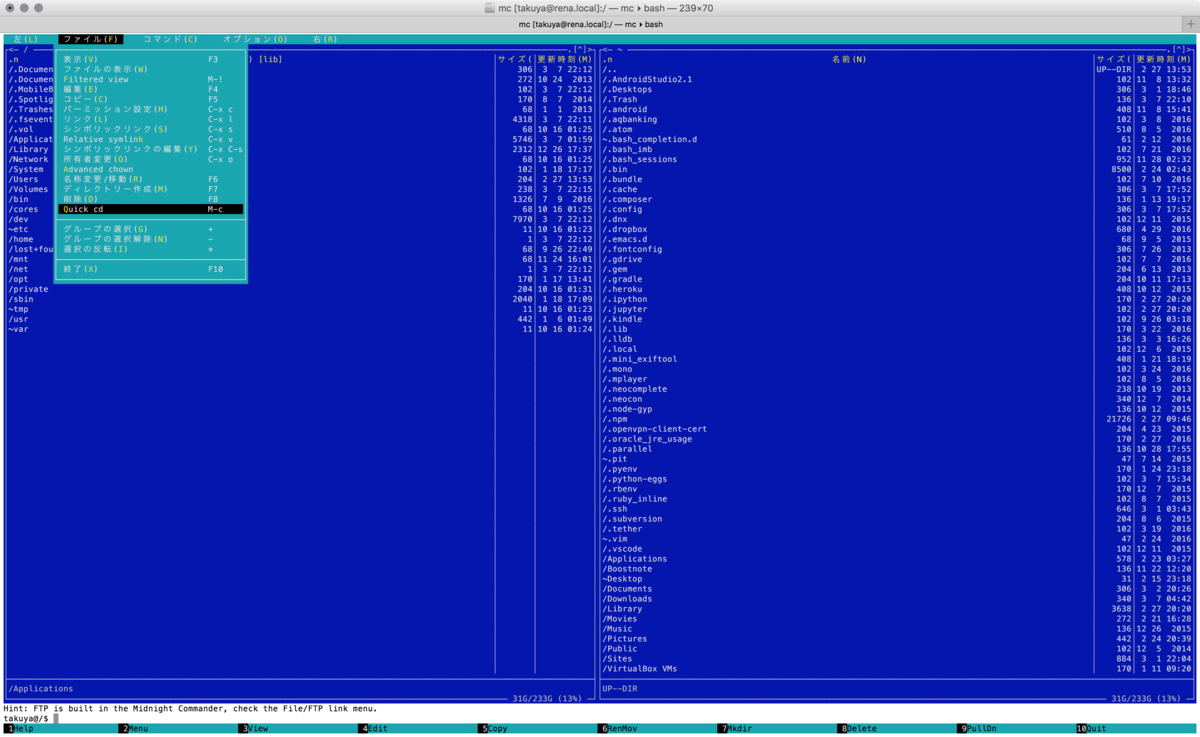This screenshot has height=737, width=1200.
Task: Select the /Boostnote directory row
Action: tap(897, 569)
